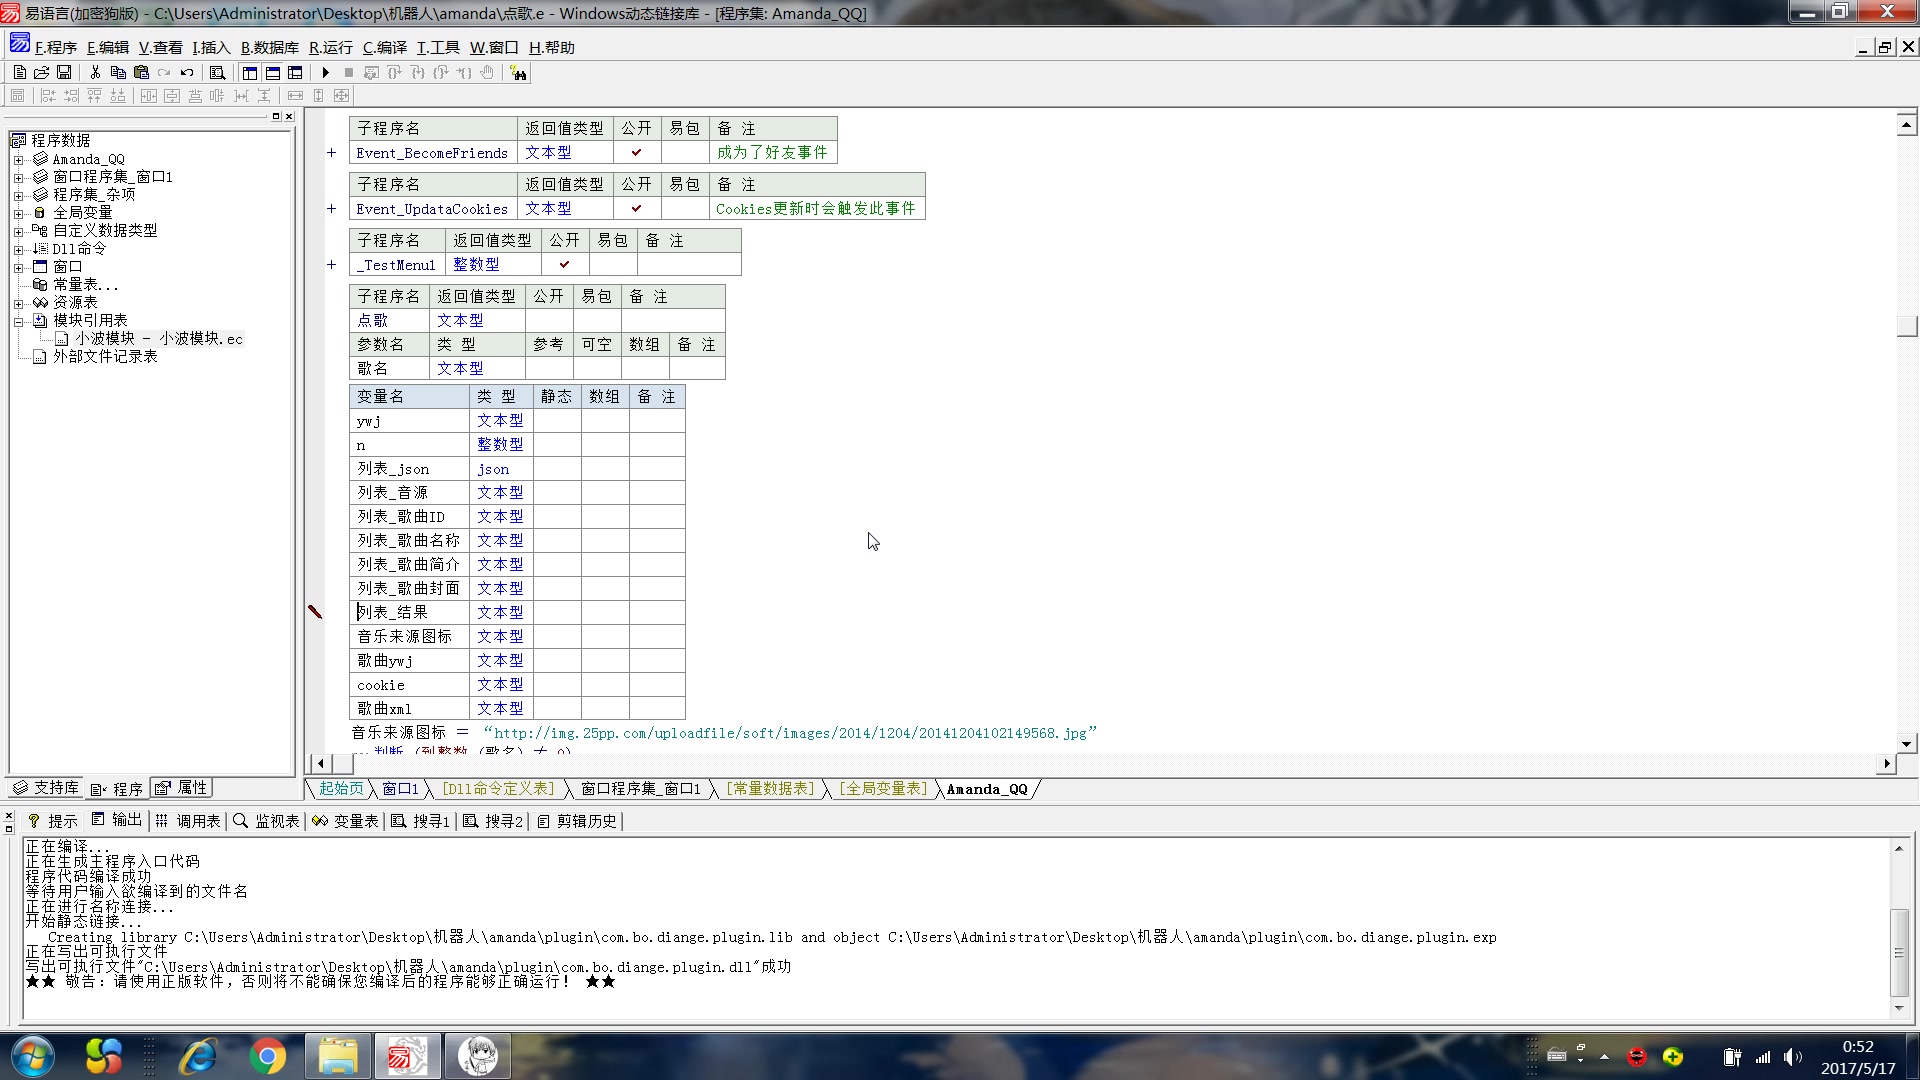The width and height of the screenshot is (1920, 1080).
Task: Switch to the 起始页 document tab
Action: point(341,789)
